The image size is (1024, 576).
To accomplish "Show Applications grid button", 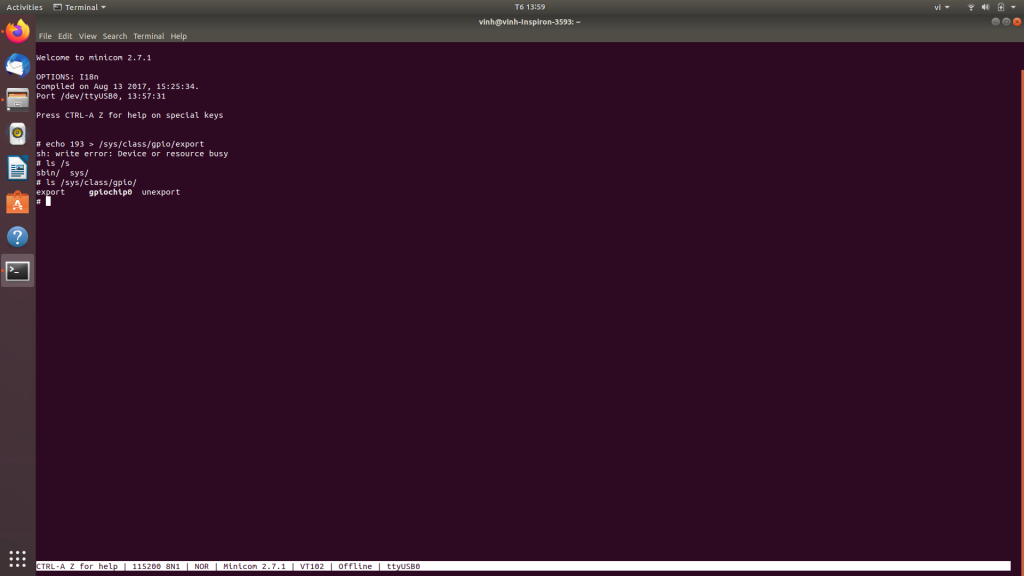I will [x=18, y=558].
